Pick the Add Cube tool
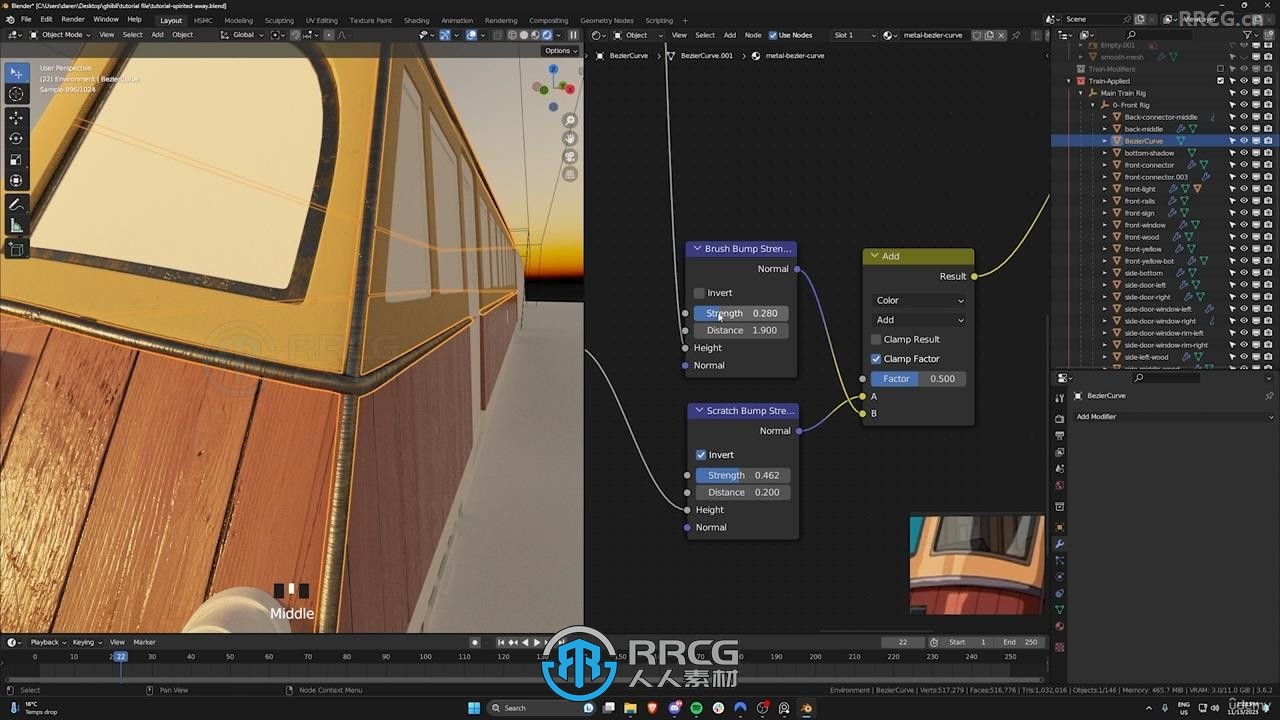The height and width of the screenshot is (720, 1280). (x=16, y=249)
